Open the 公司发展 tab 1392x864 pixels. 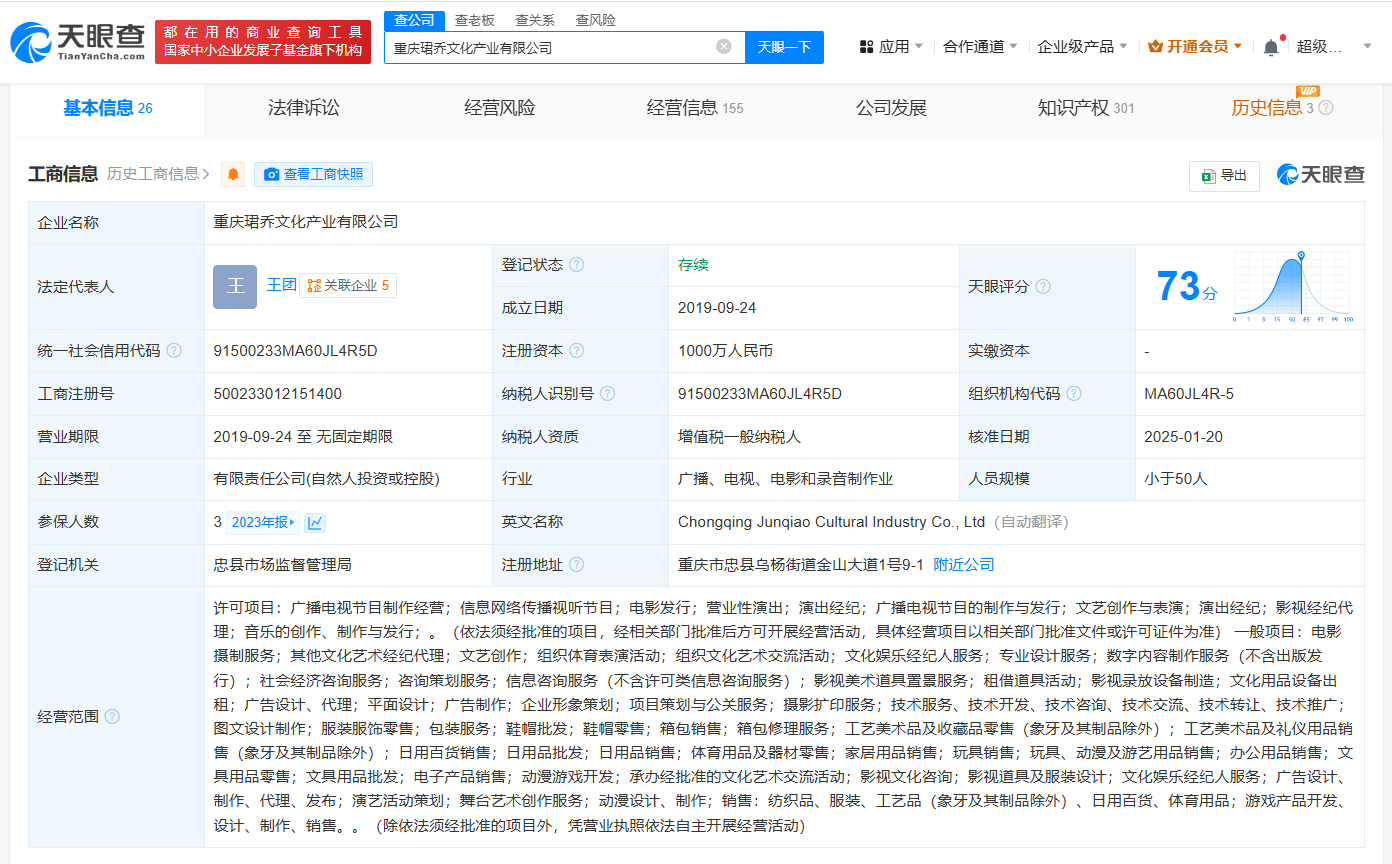point(891,108)
